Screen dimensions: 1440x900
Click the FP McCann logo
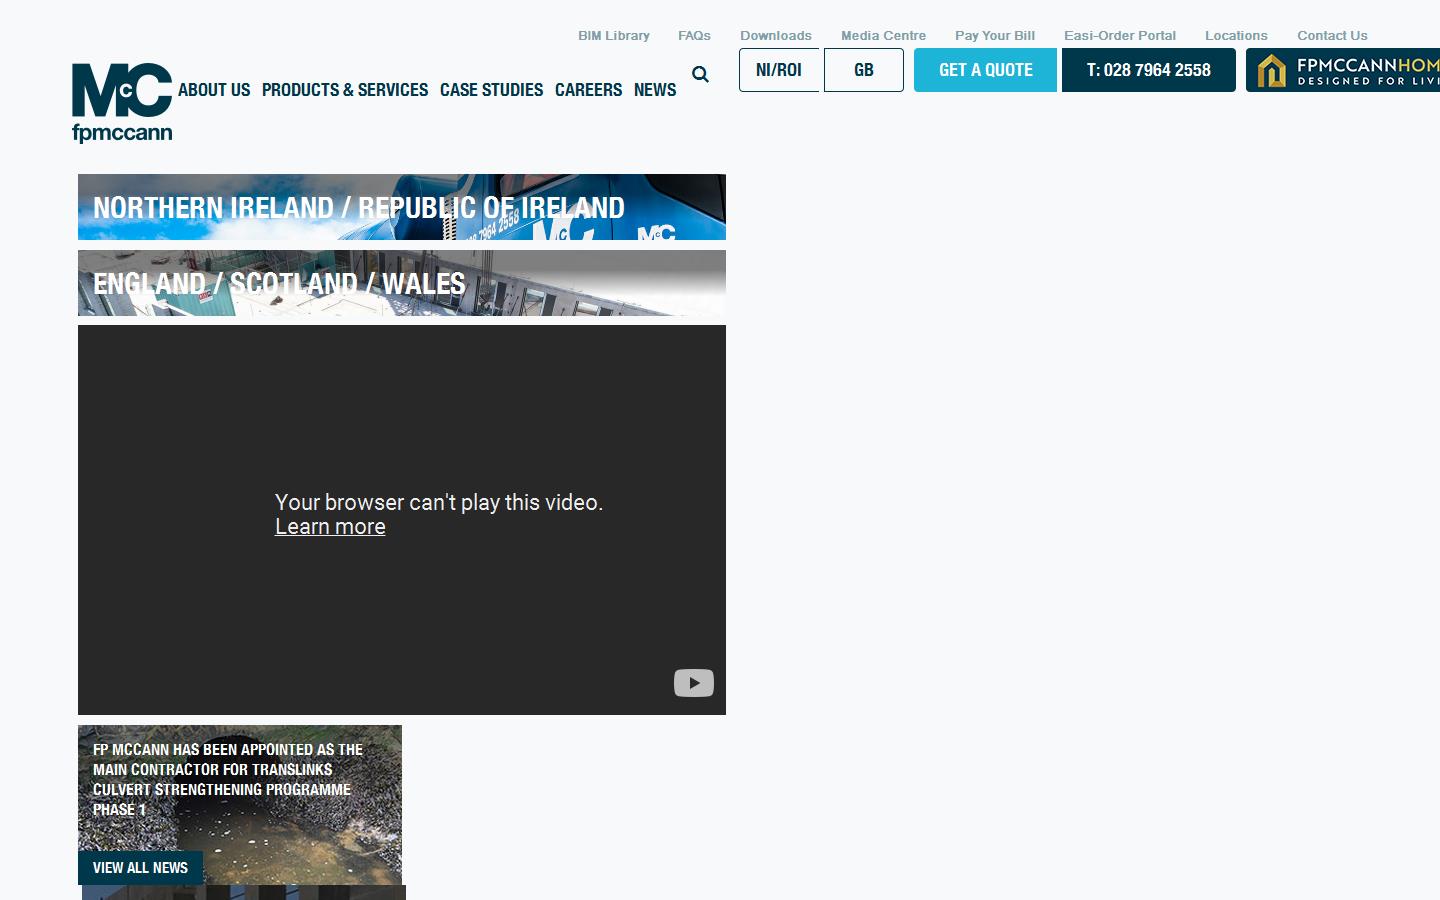122,102
